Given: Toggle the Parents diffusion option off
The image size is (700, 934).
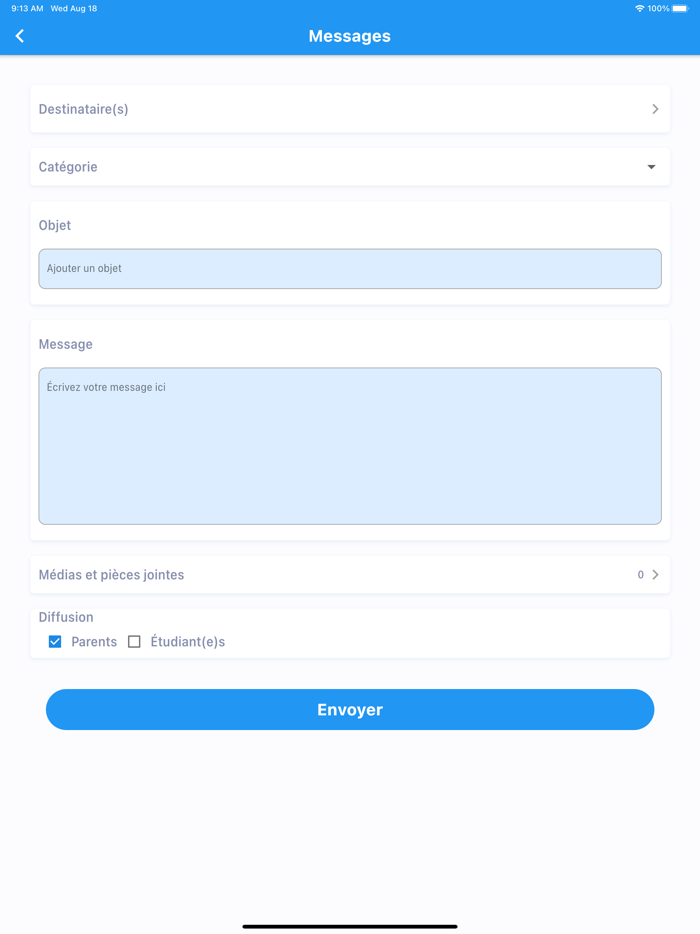Looking at the screenshot, I should coord(54,641).
